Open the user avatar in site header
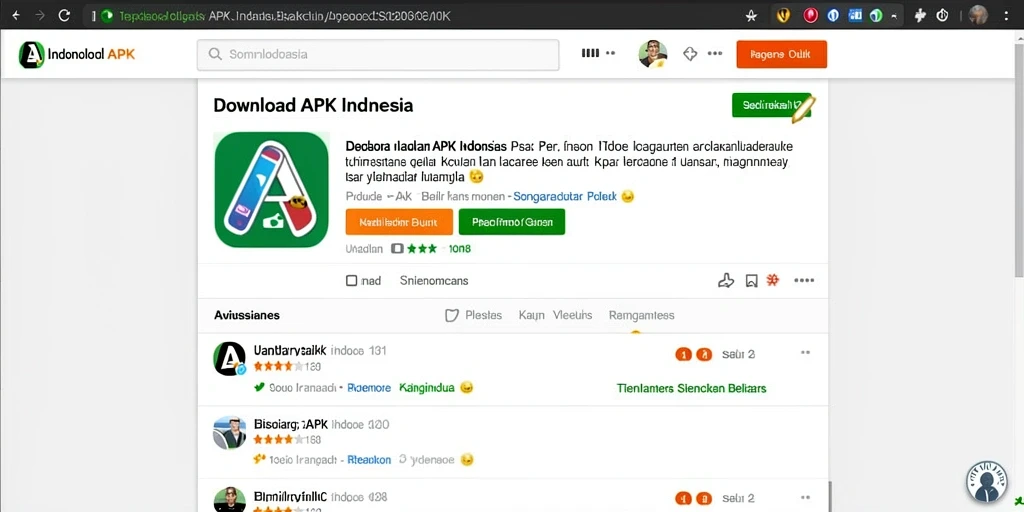1024x512 pixels. tap(652, 54)
